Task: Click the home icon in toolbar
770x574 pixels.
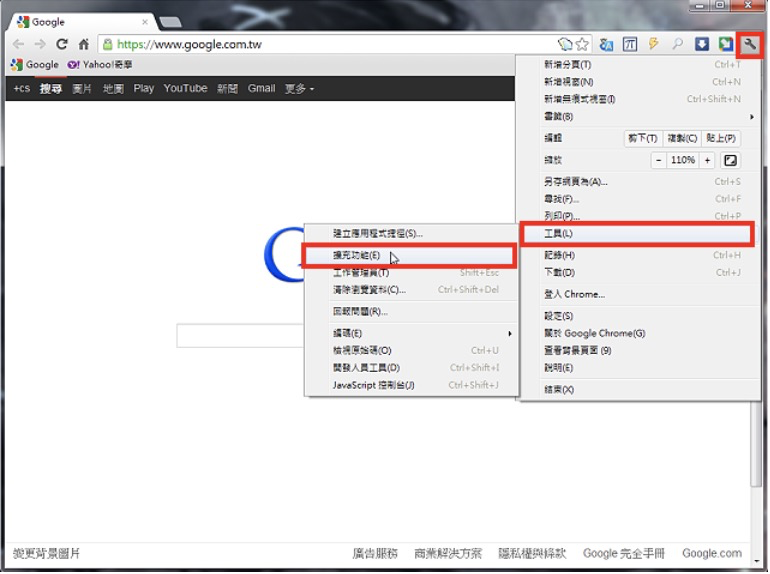Action: (x=84, y=45)
